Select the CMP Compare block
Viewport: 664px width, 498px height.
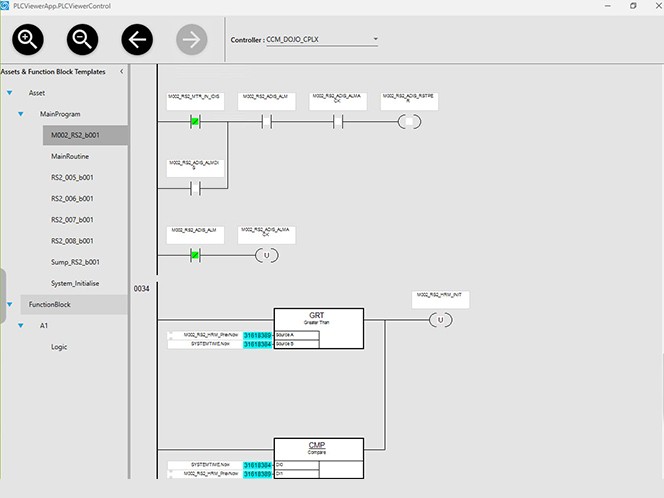[x=318, y=459]
